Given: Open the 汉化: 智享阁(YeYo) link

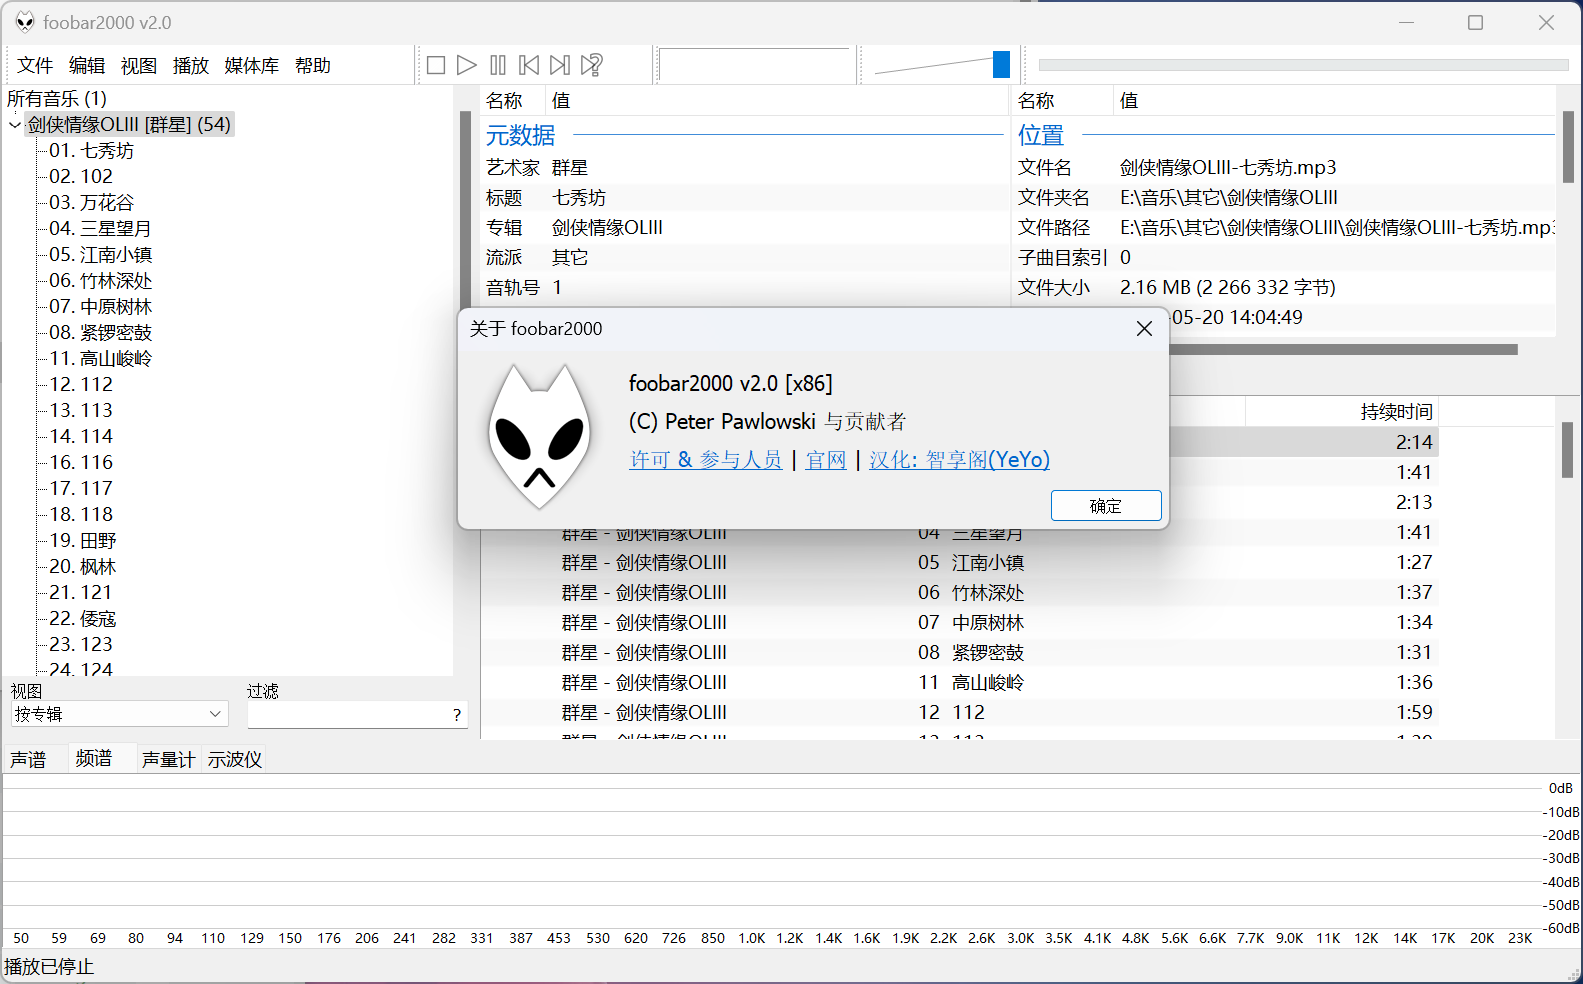Looking at the screenshot, I should coord(959,460).
